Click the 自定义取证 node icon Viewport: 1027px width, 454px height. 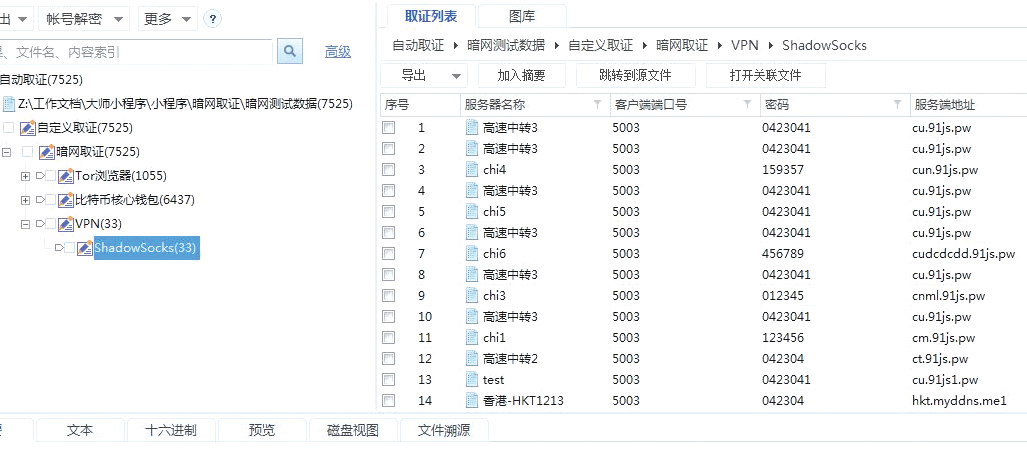28,128
